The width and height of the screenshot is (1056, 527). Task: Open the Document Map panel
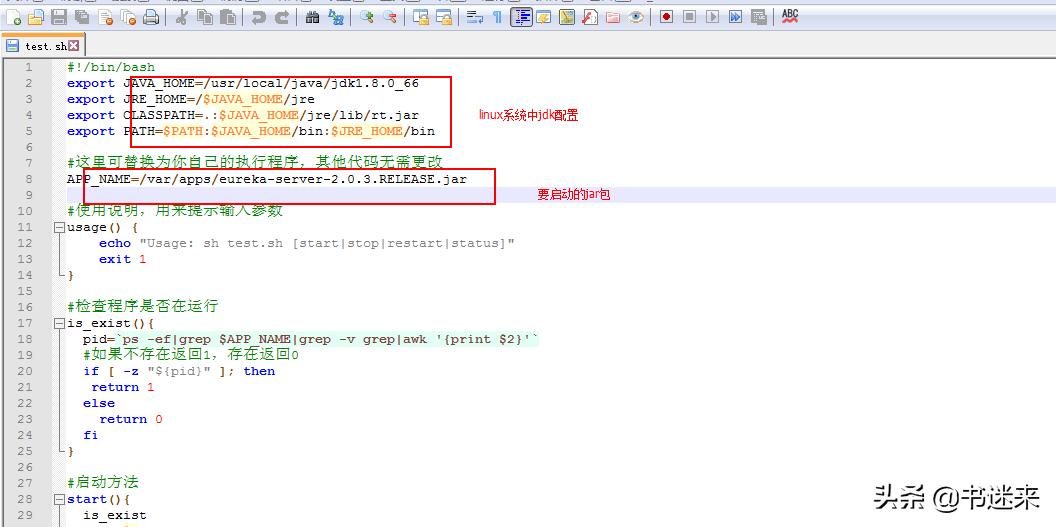pos(566,17)
